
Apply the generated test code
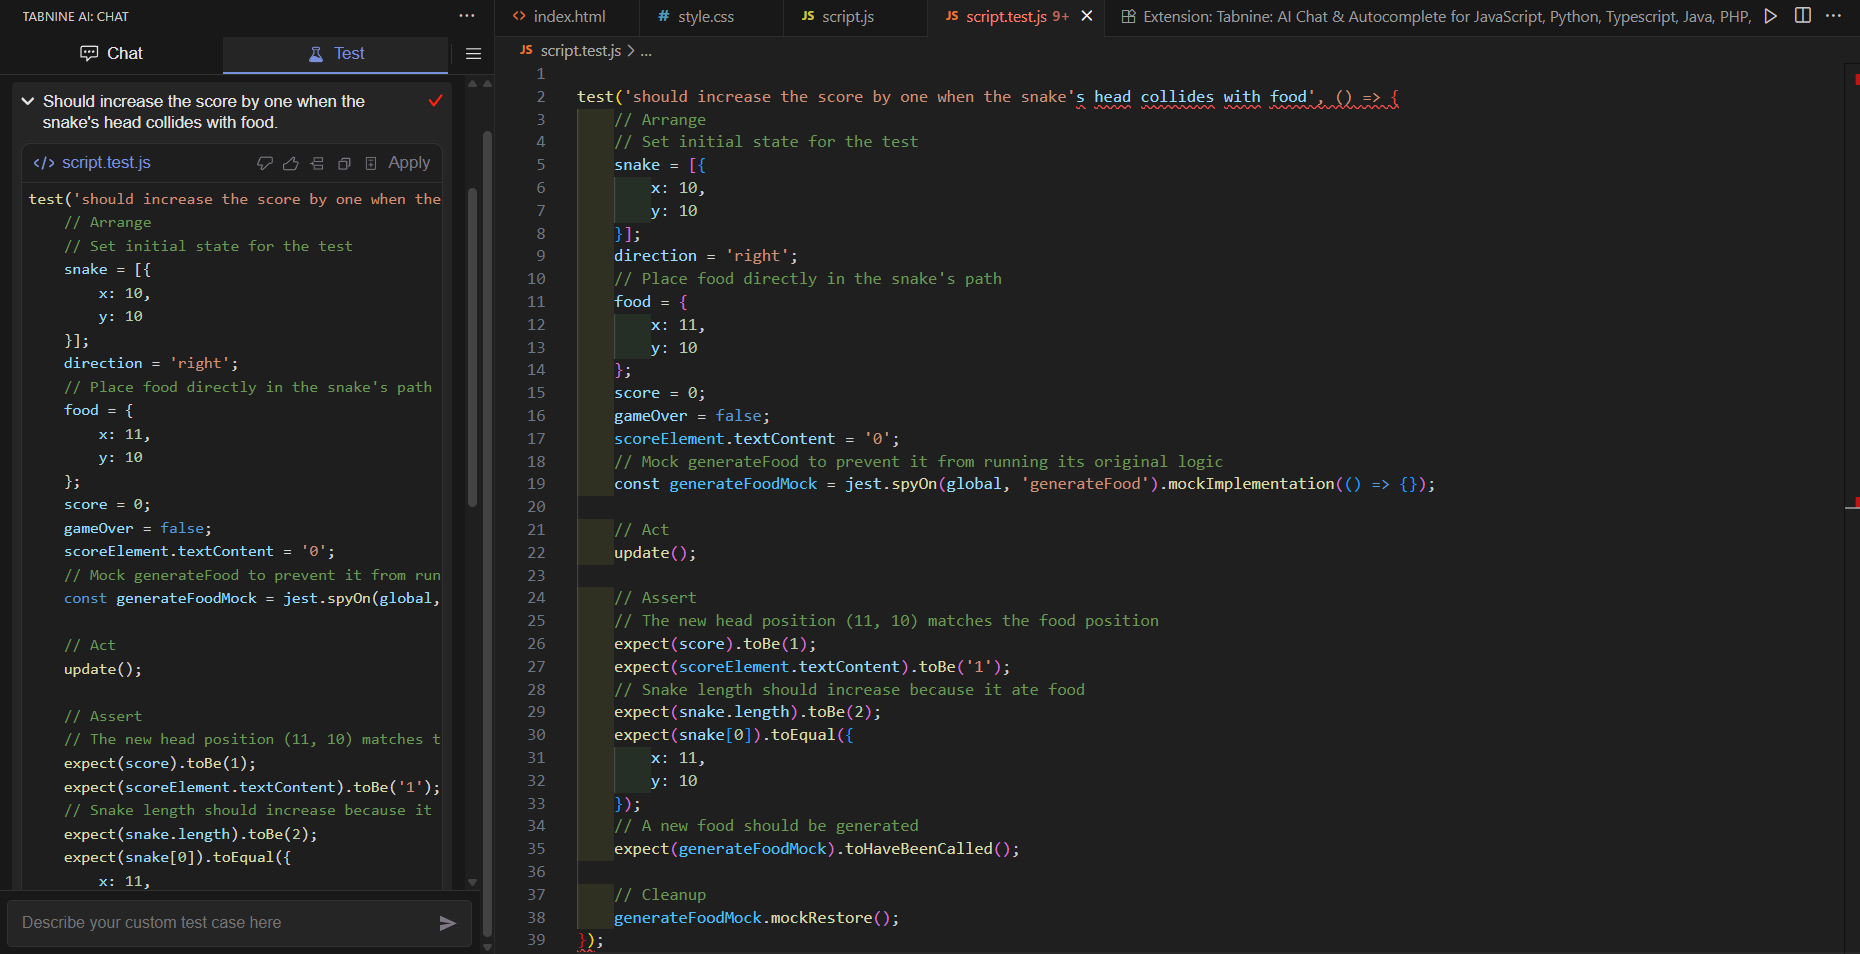point(408,163)
